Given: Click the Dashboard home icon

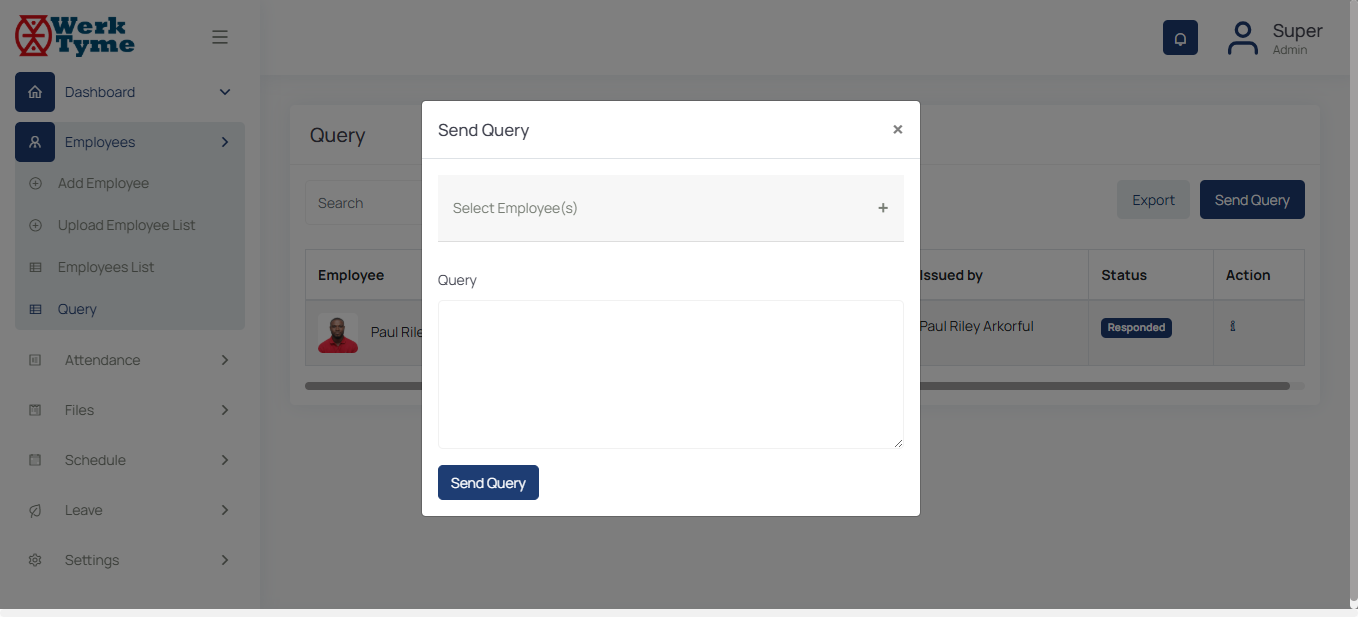Looking at the screenshot, I should point(35,92).
